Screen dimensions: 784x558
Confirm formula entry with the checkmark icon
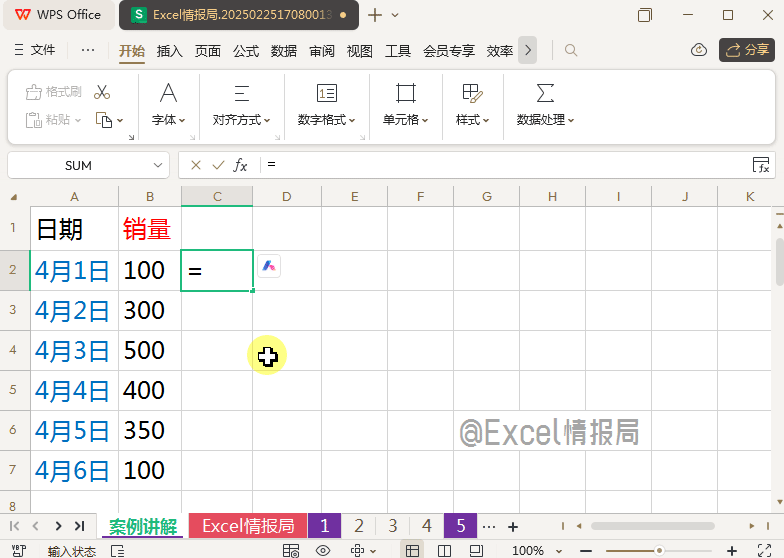click(218, 165)
